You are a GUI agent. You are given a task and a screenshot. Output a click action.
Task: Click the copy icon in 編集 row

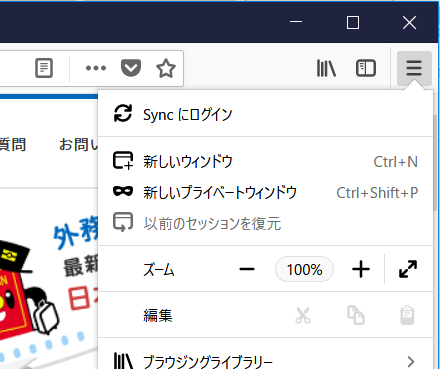[x=356, y=315]
